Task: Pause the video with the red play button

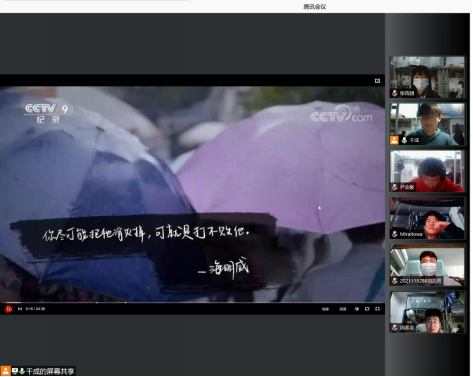Action: (x=8, y=309)
